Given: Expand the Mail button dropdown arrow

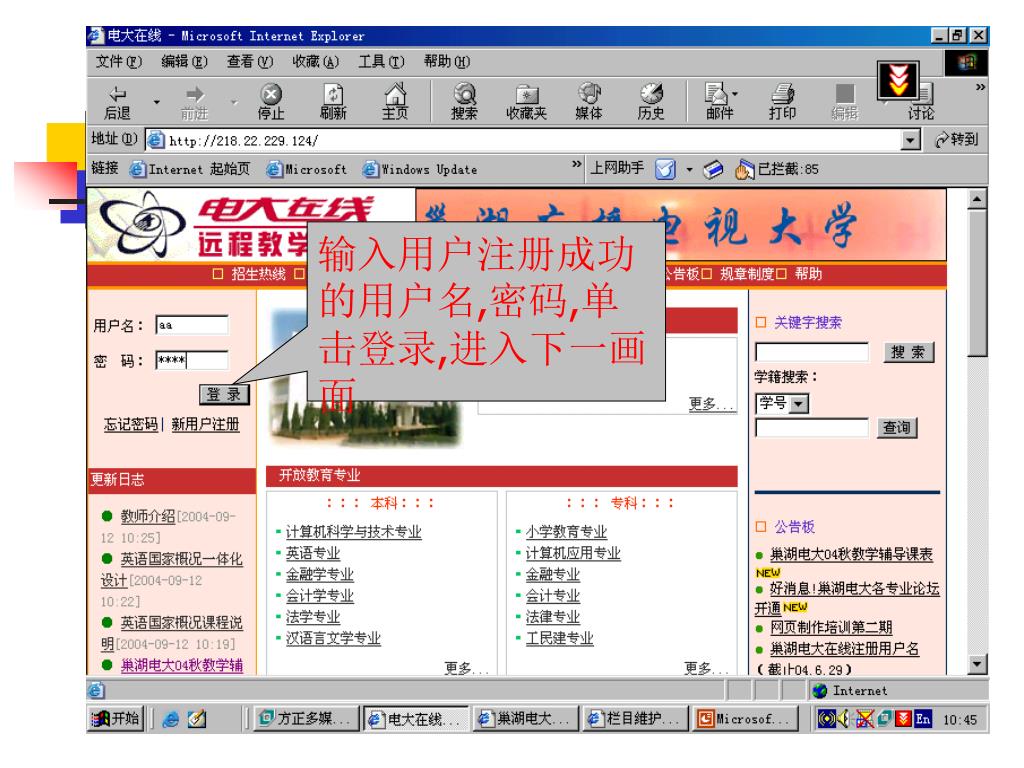Looking at the screenshot, I should pyautogui.click(x=735, y=94).
